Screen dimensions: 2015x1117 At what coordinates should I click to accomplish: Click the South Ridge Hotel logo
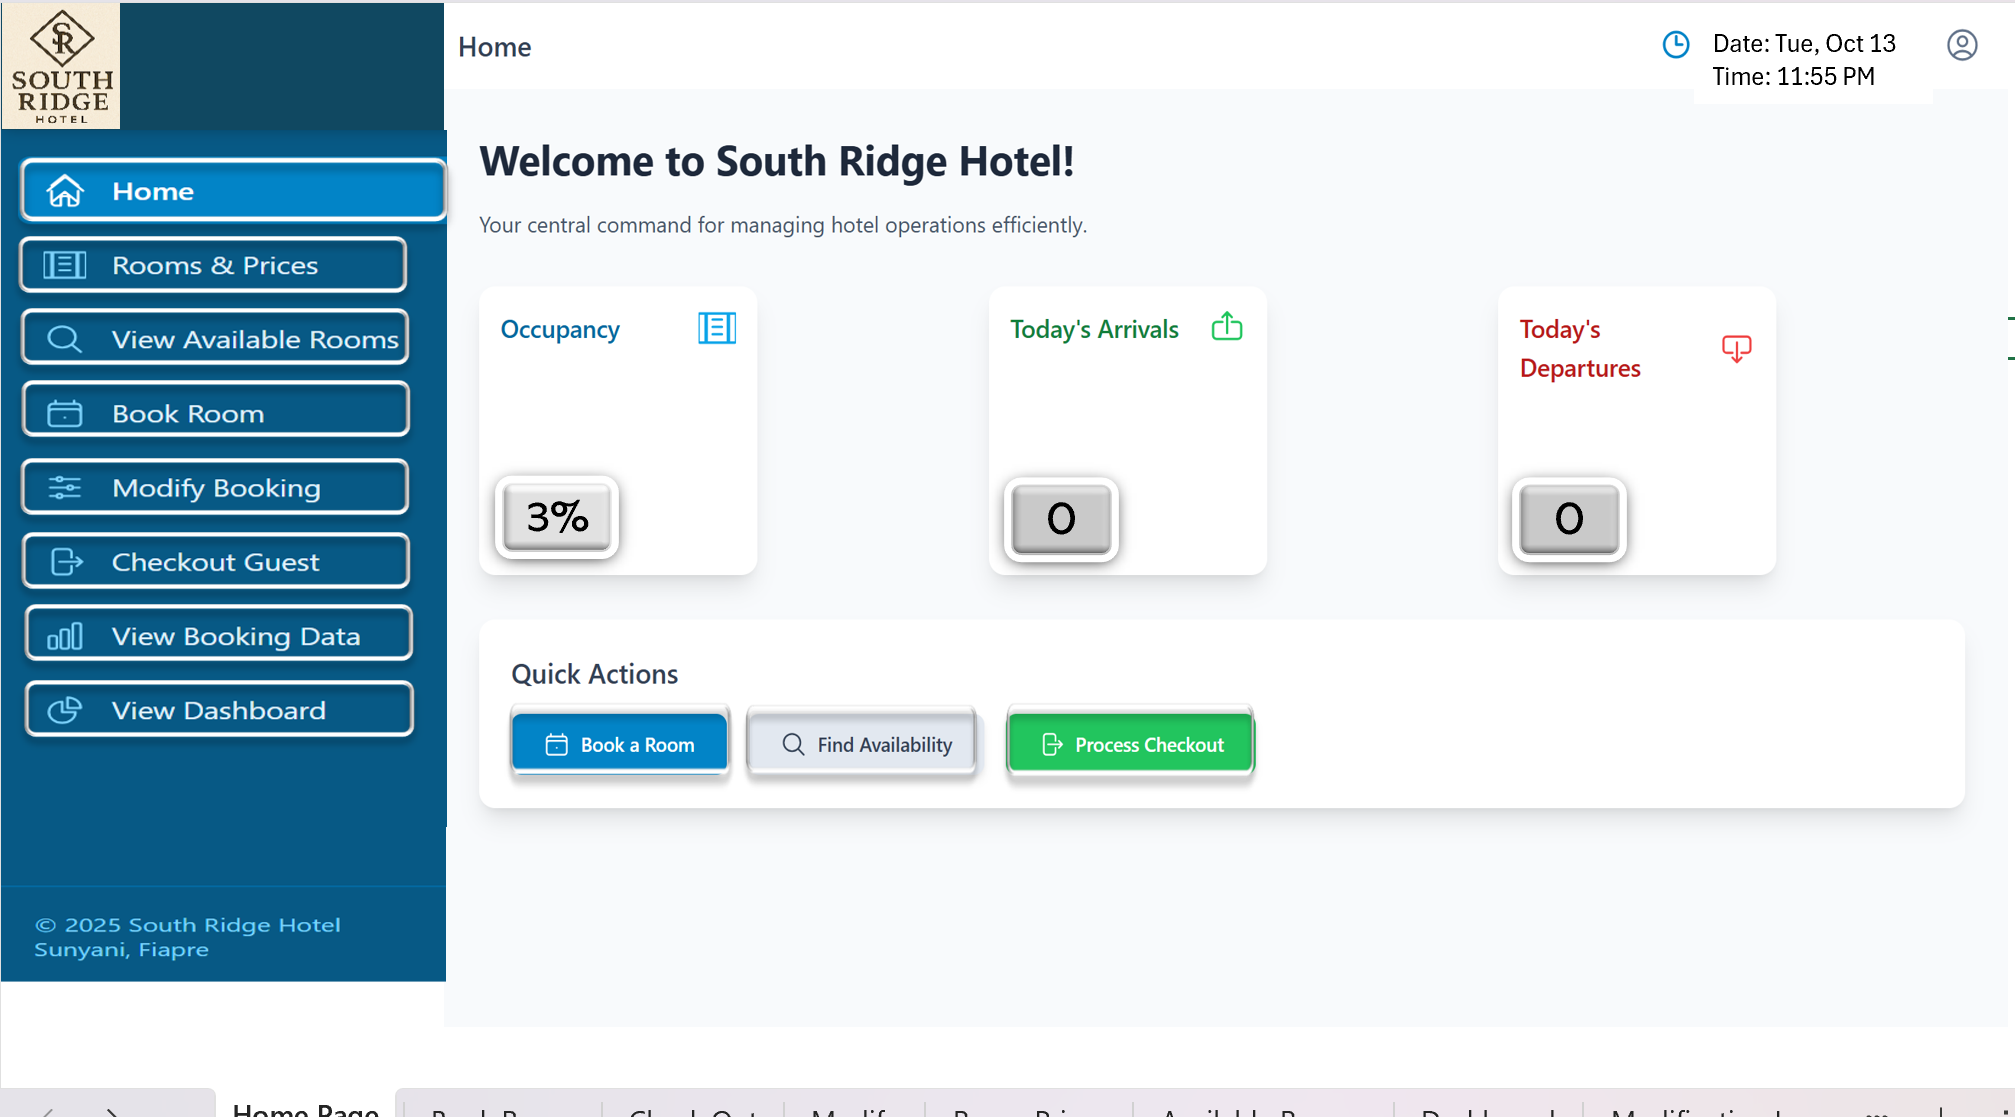click(x=61, y=66)
